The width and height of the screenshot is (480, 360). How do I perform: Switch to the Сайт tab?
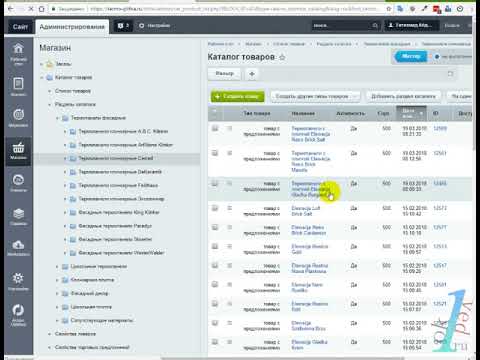click(20, 26)
